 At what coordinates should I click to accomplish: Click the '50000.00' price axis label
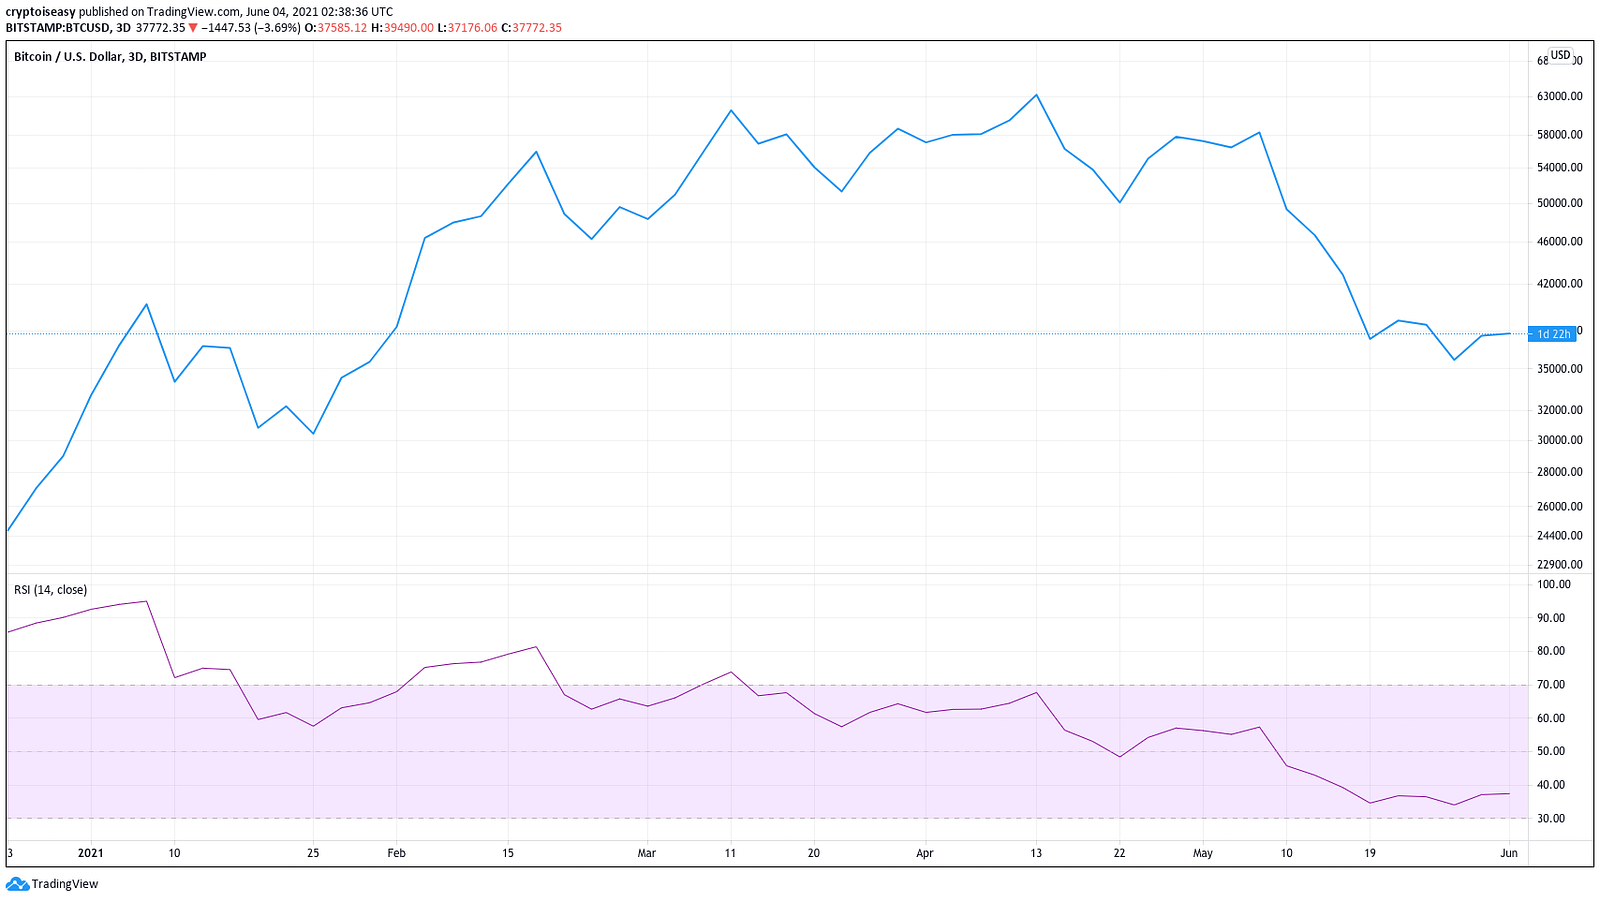pyautogui.click(x=1560, y=203)
